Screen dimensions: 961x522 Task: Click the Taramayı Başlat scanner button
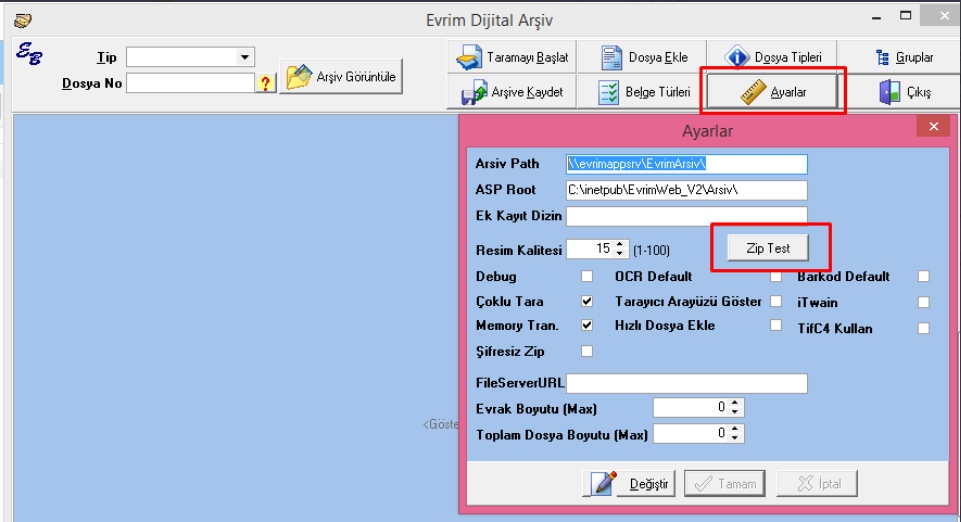click(512, 57)
